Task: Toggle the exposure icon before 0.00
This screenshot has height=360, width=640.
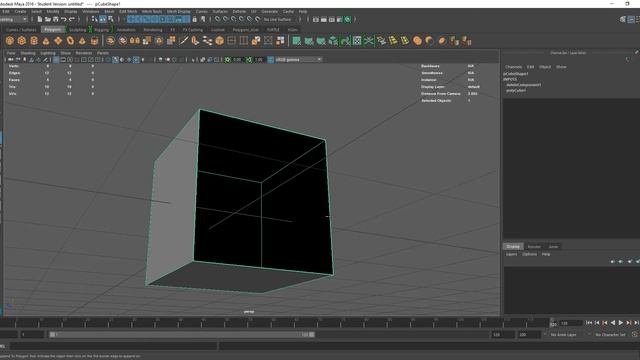Action: tap(228, 60)
